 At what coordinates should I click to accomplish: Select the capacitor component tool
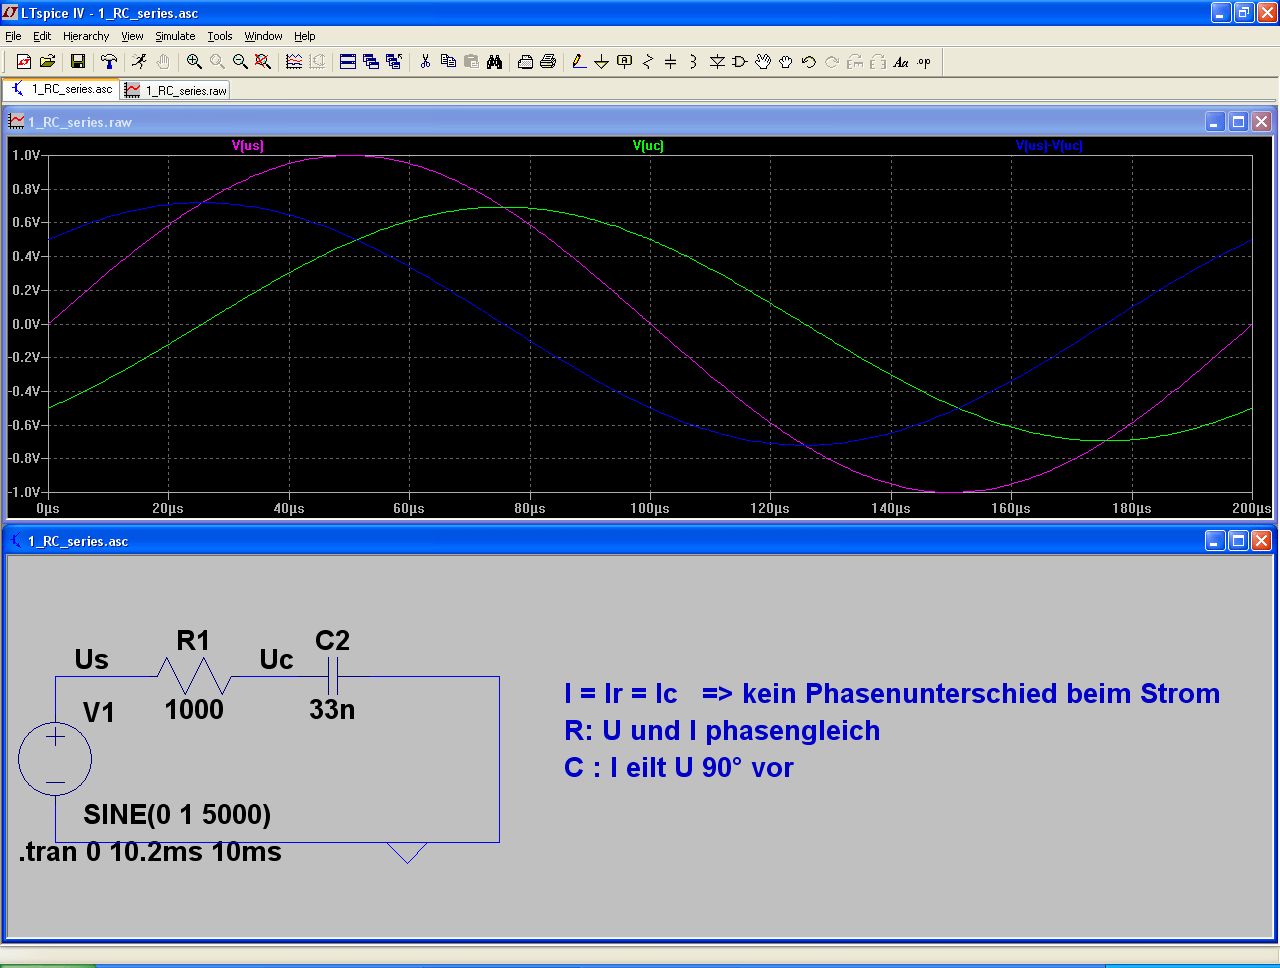(x=670, y=62)
